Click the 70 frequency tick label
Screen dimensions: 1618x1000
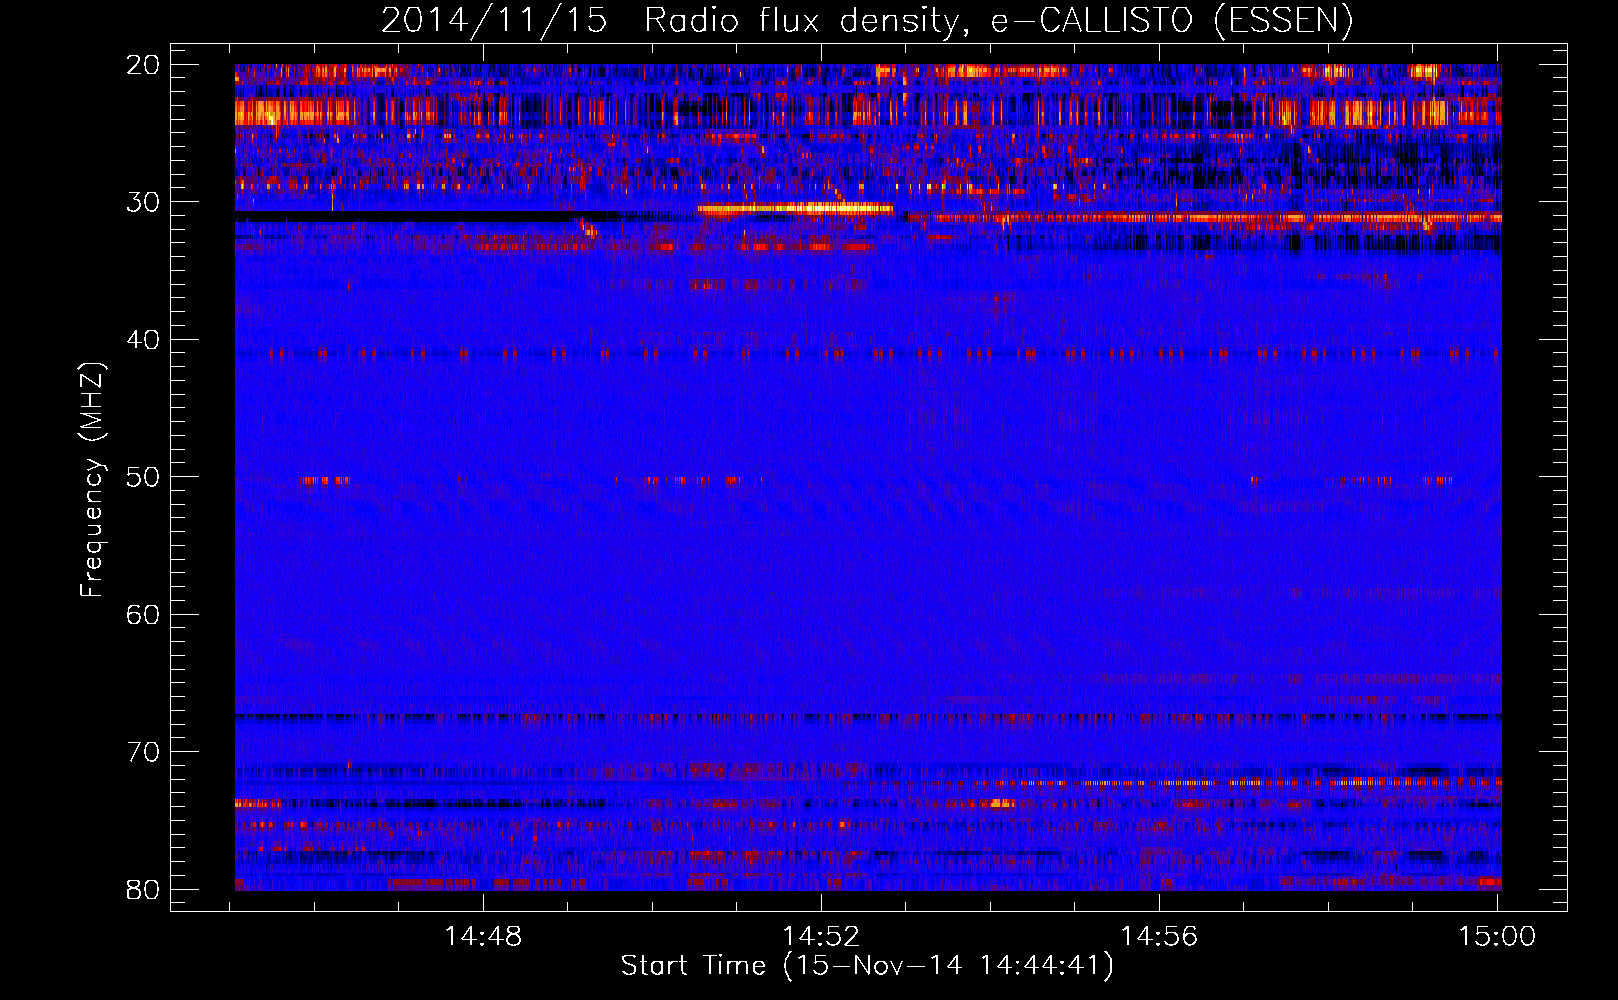(144, 752)
